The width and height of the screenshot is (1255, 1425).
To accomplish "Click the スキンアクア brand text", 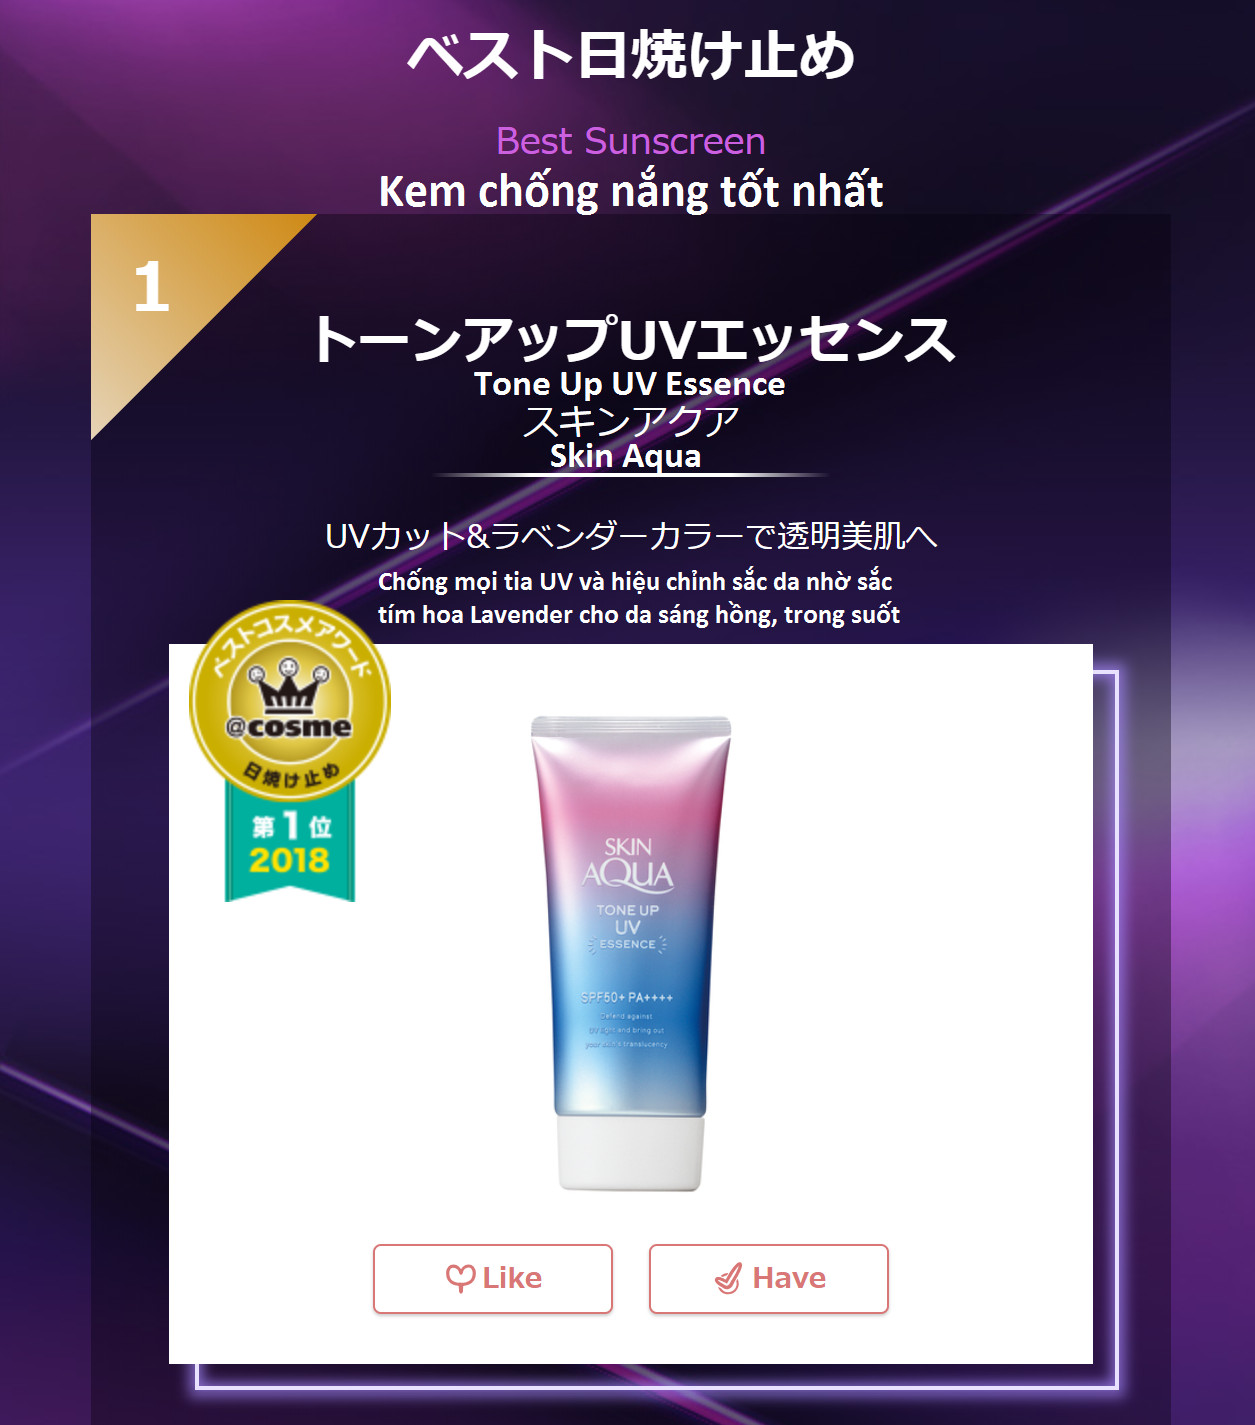I will [x=631, y=421].
